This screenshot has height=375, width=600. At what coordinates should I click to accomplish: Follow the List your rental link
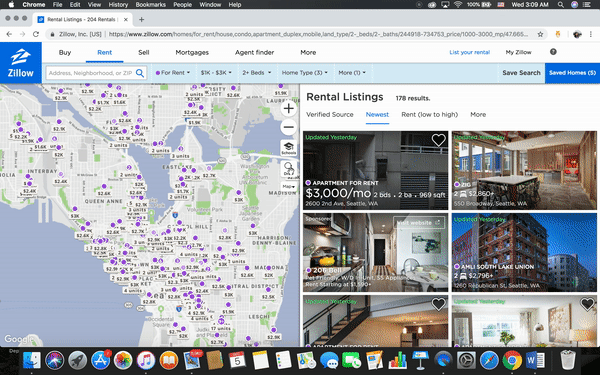pos(470,52)
